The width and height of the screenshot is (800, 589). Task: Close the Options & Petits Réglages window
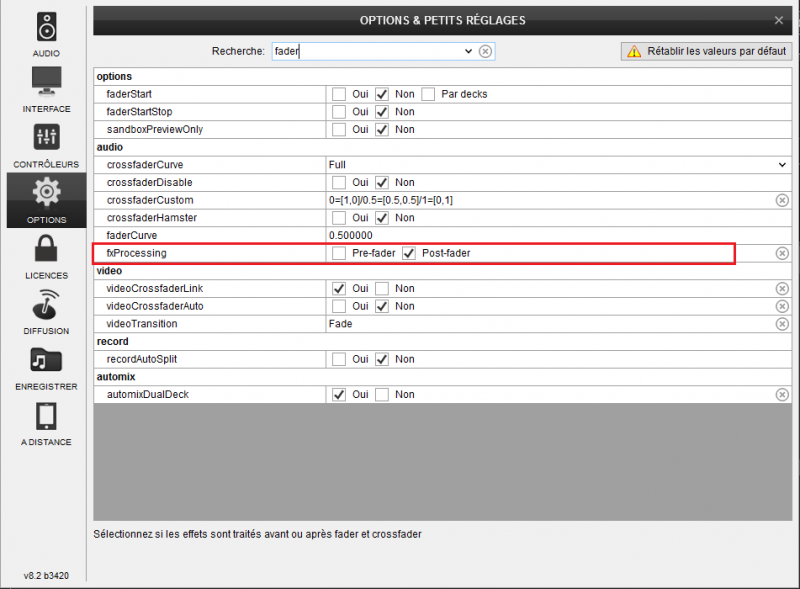tap(779, 20)
